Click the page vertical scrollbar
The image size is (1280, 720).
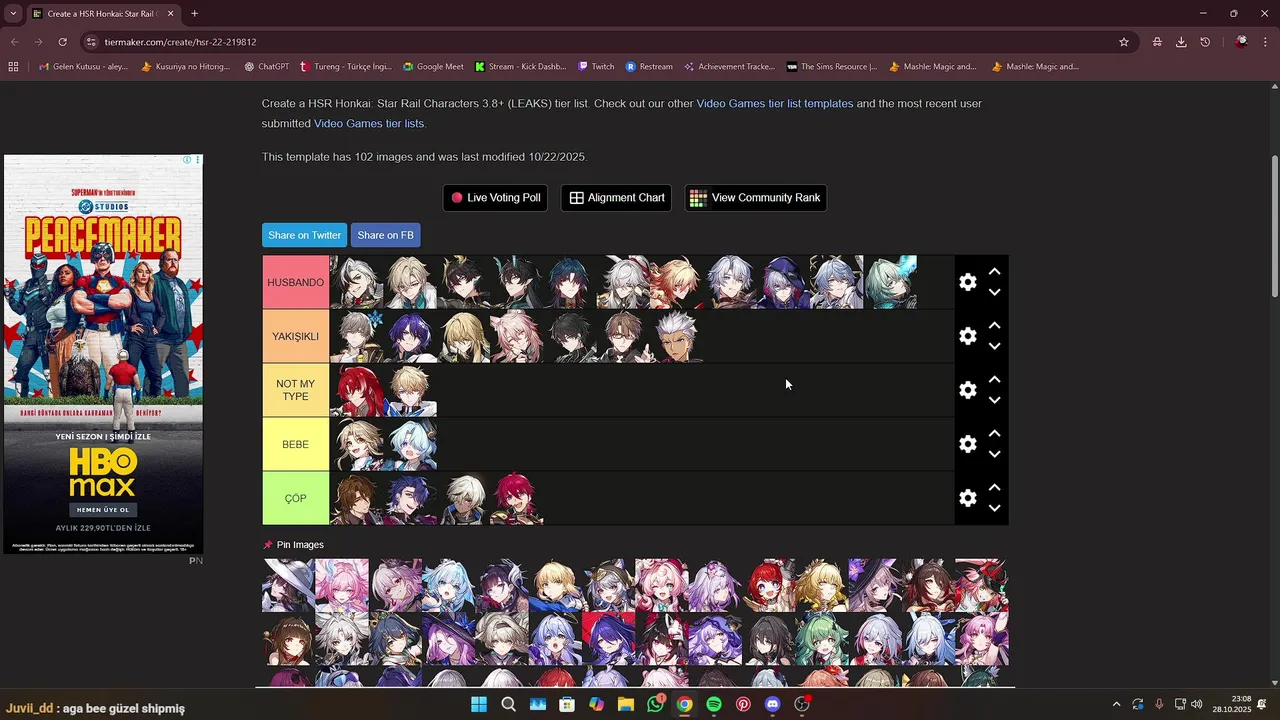pyautogui.click(x=1274, y=225)
